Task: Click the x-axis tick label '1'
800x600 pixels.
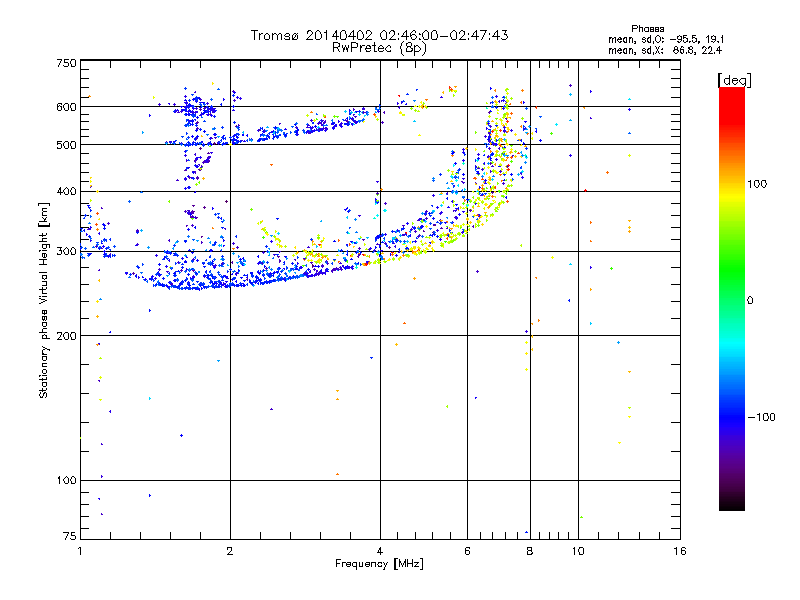Action: point(80,551)
